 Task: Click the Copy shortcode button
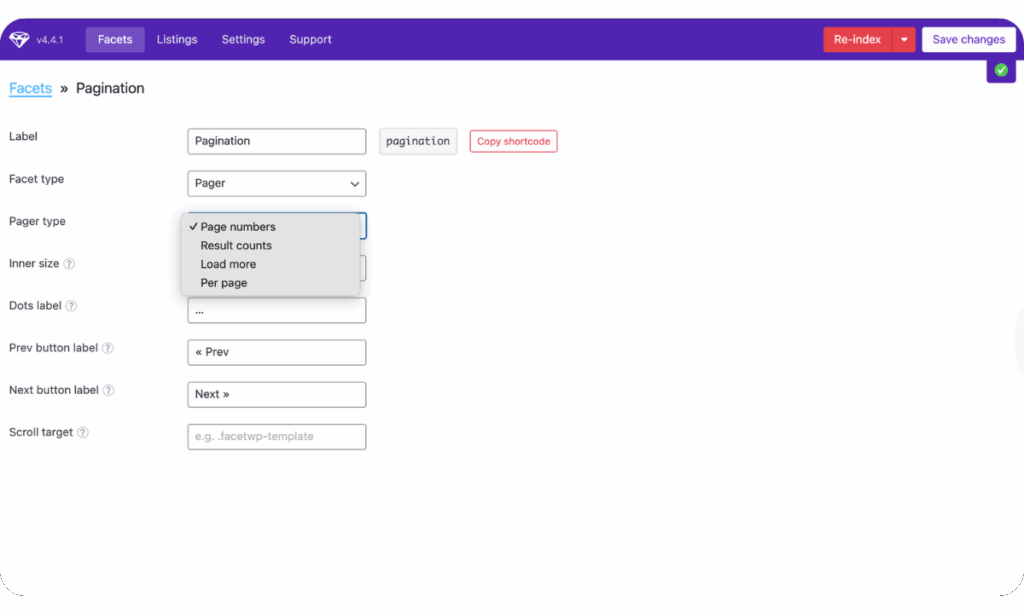(x=513, y=141)
